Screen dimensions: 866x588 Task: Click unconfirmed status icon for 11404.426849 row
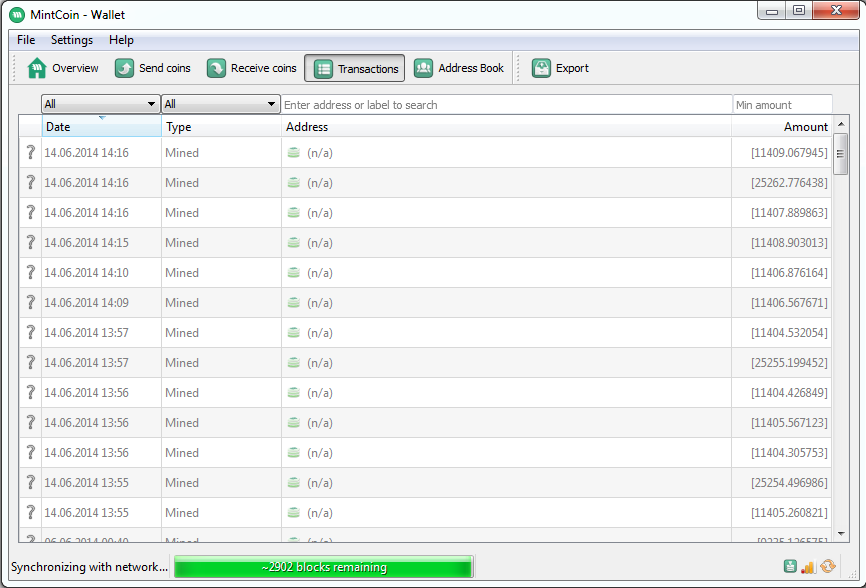click(31, 393)
